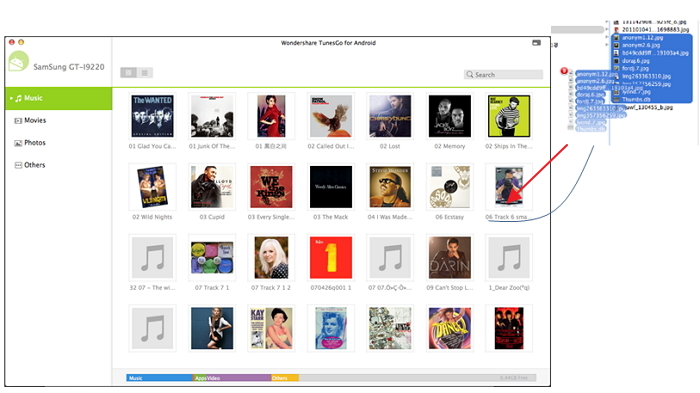Select the 01 黑白之间 album cover
The height and width of the screenshot is (393, 700).
pos(271,116)
